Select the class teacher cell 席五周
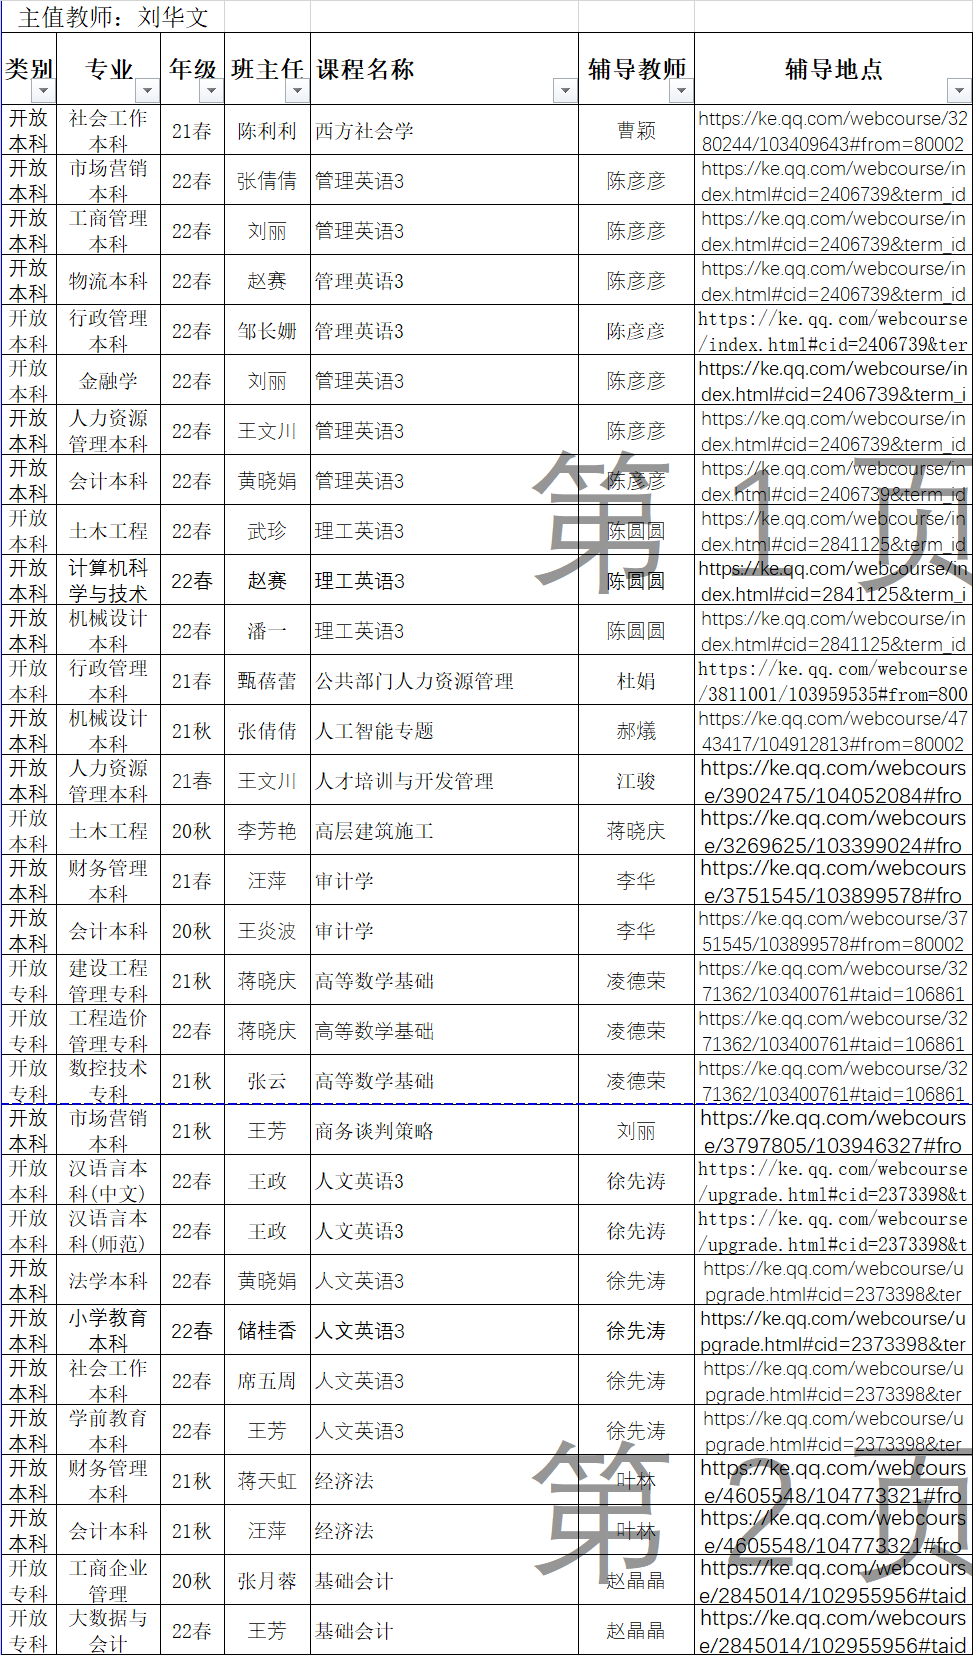Viewport: 973px width, 1655px height. (267, 1380)
